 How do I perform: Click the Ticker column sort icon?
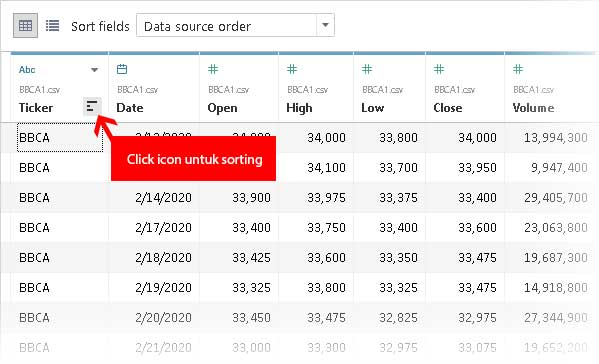[92, 107]
